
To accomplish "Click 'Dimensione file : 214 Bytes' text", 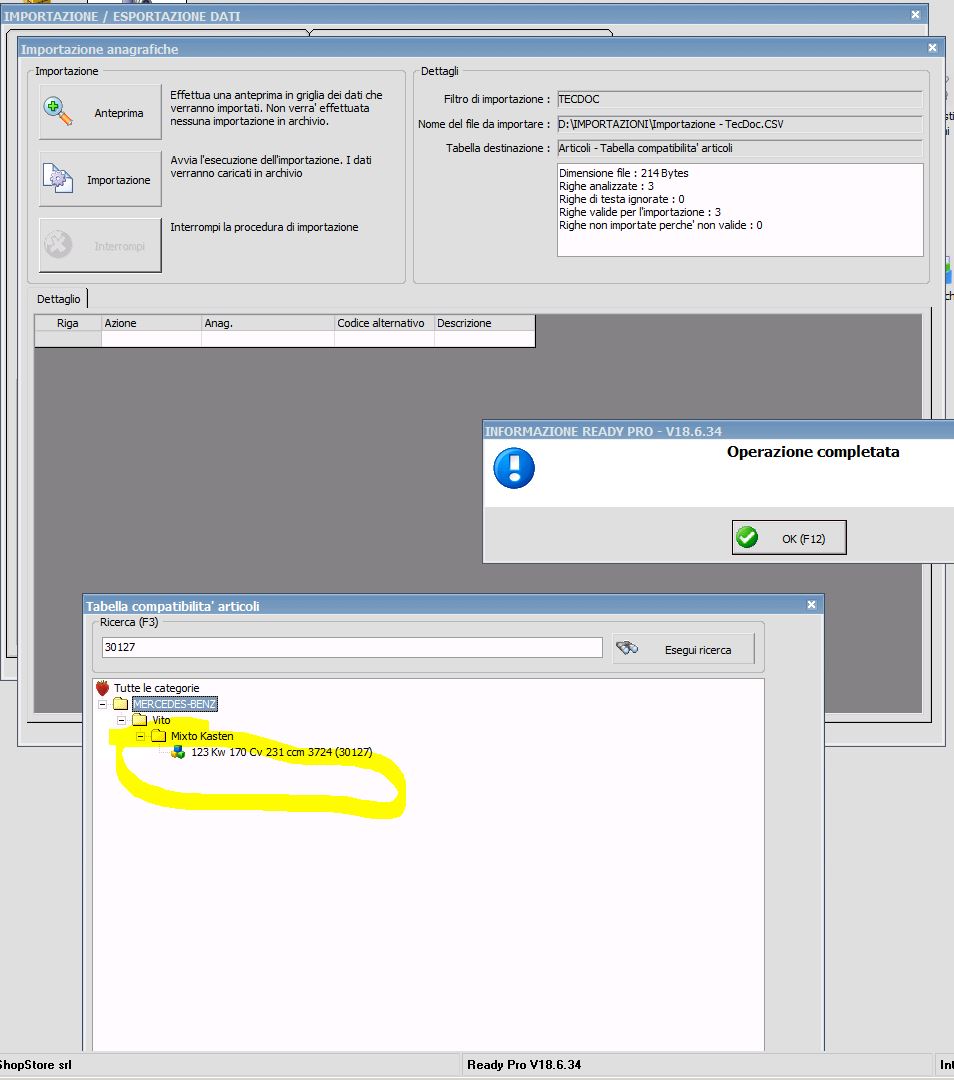I will 623,173.
